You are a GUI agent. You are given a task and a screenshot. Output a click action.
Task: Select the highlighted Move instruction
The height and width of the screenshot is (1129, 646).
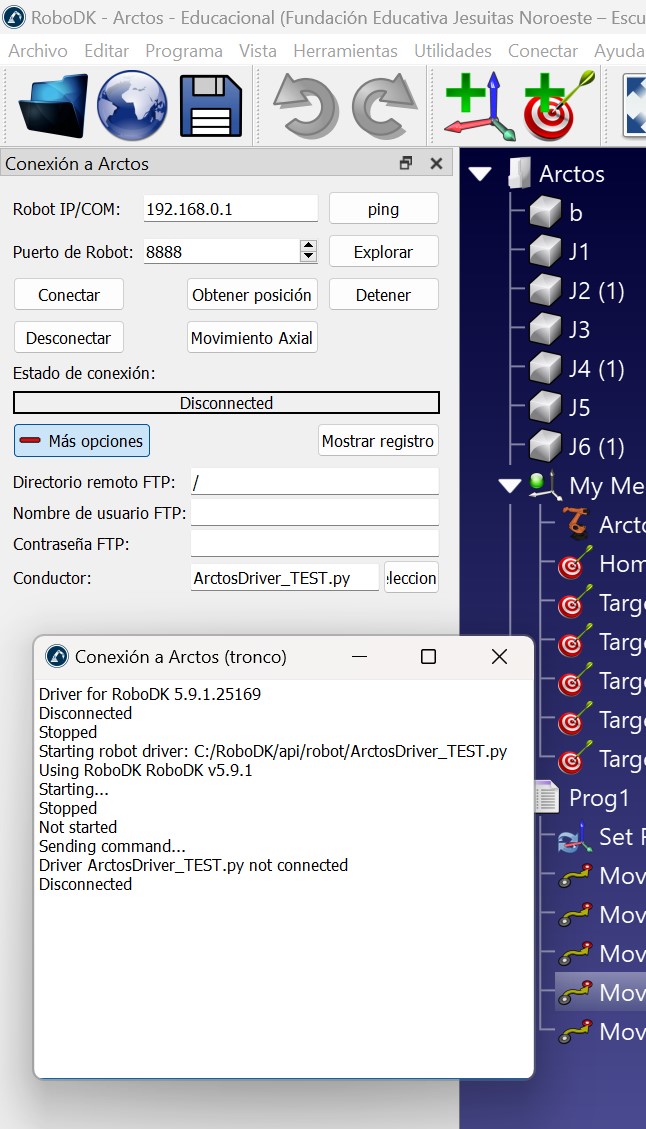pyautogui.click(x=600, y=992)
